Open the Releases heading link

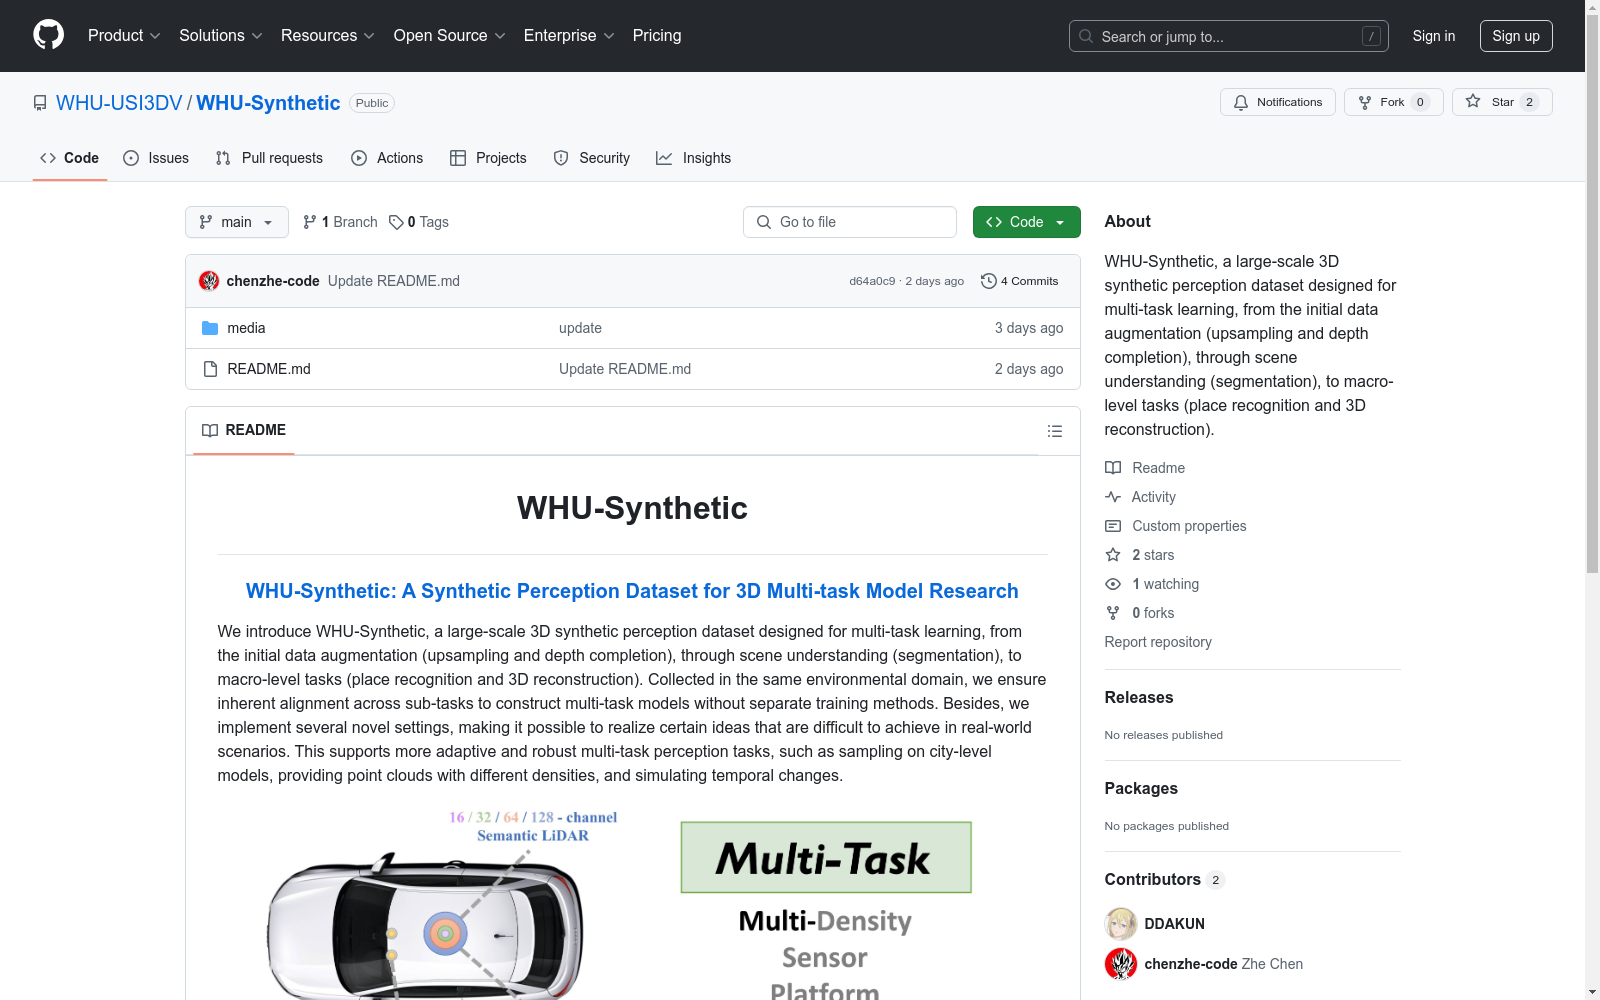[1139, 697]
